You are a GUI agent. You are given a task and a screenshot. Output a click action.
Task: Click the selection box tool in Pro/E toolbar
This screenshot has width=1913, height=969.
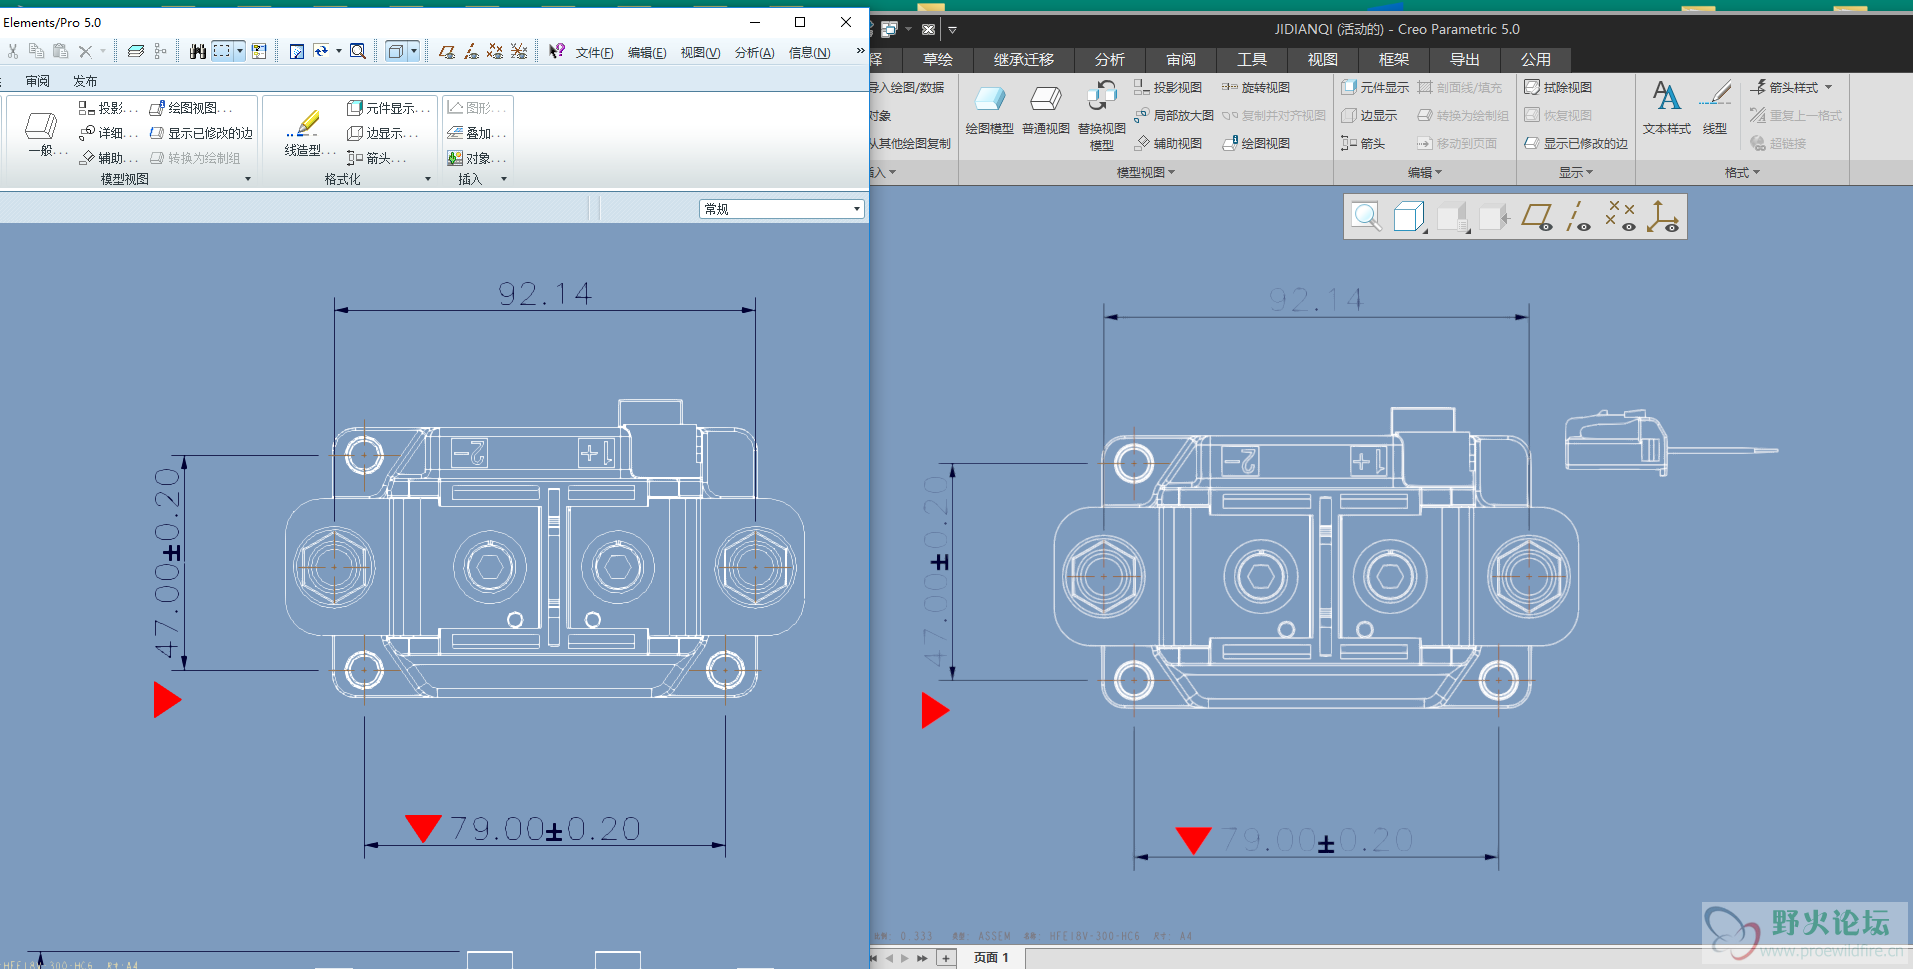222,51
